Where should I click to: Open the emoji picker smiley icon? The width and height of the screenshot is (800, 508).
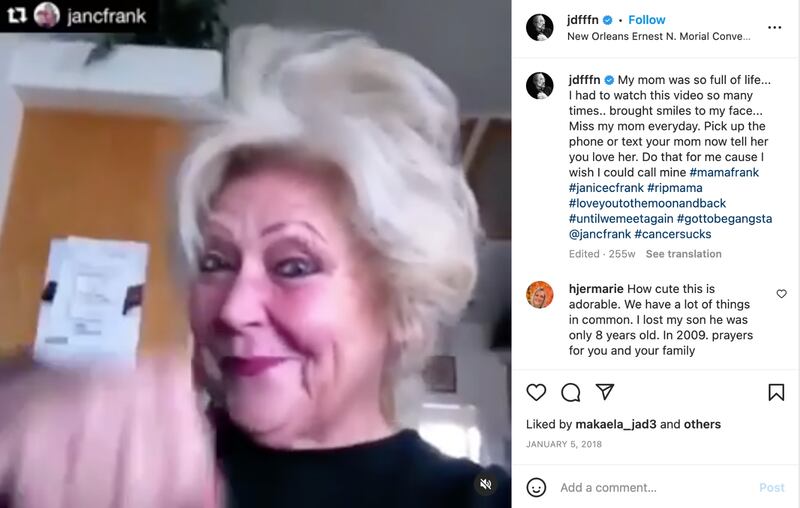tap(536, 487)
